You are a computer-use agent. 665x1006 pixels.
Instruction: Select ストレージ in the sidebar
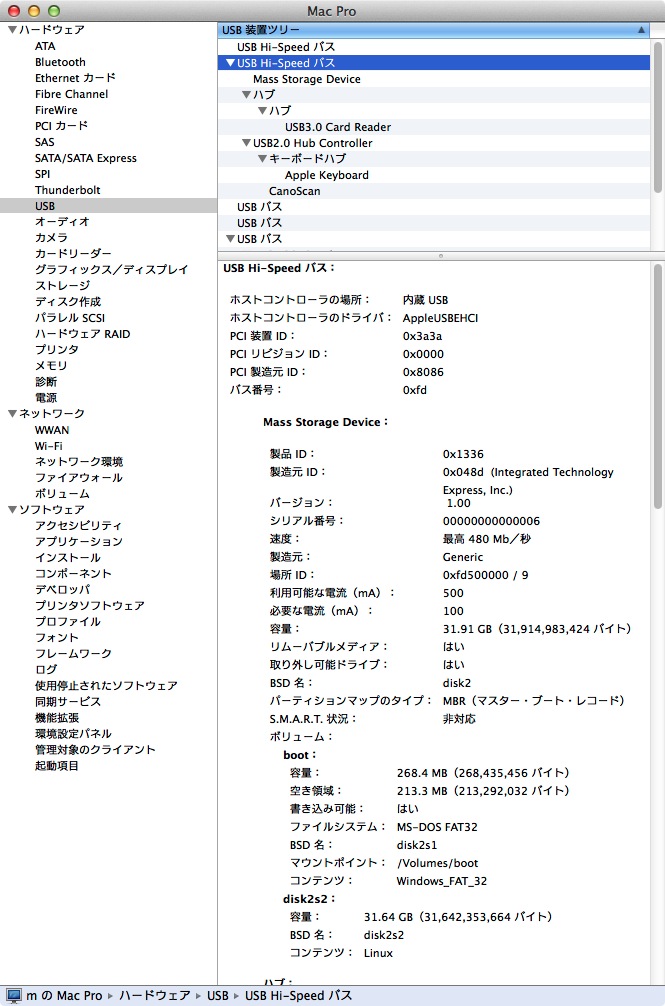pyautogui.click(x=62, y=286)
